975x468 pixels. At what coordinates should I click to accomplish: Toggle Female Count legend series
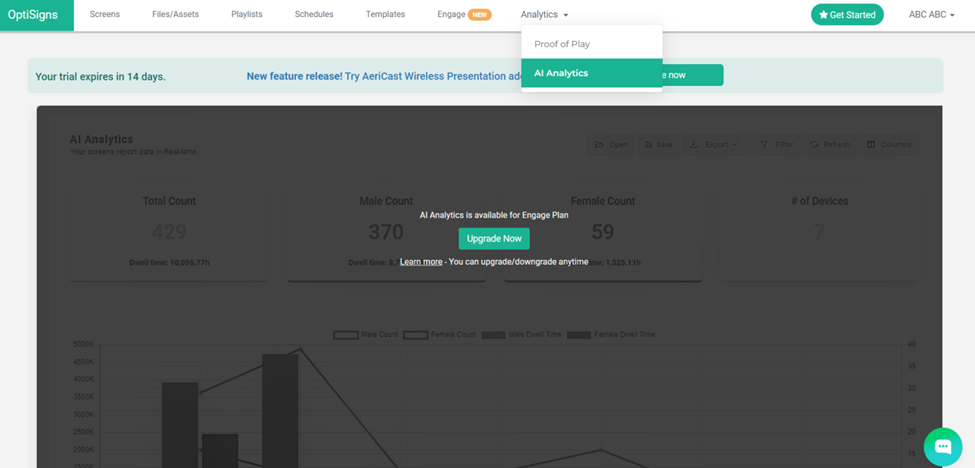coord(438,335)
